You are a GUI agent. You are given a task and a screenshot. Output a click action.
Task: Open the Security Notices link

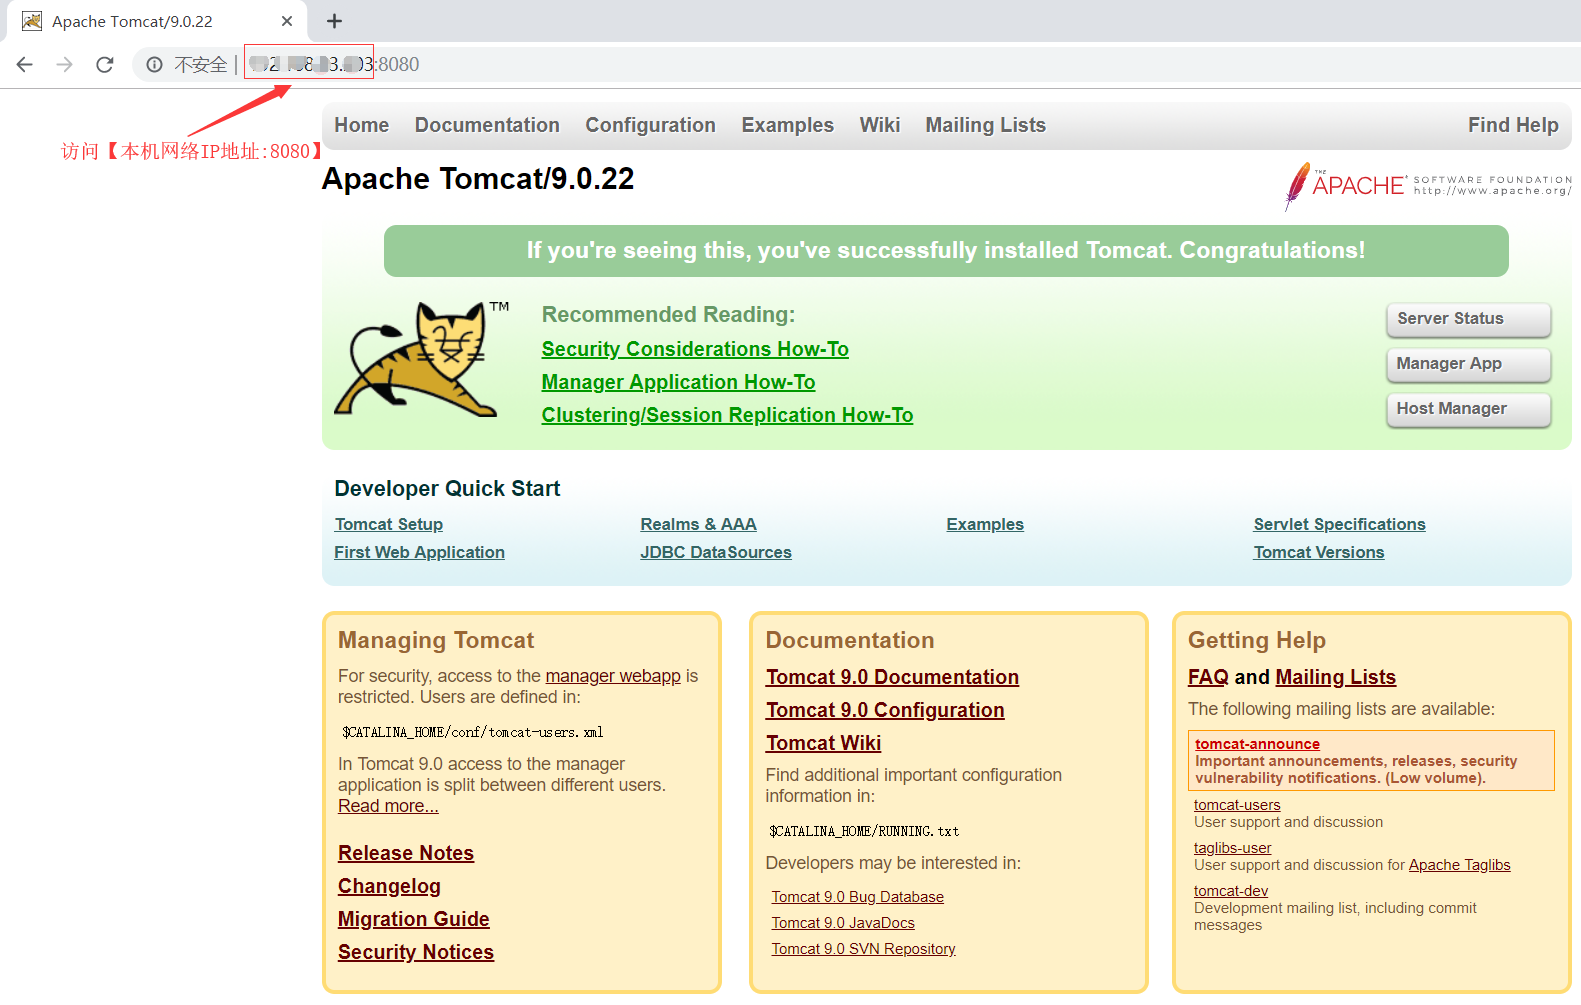point(416,952)
